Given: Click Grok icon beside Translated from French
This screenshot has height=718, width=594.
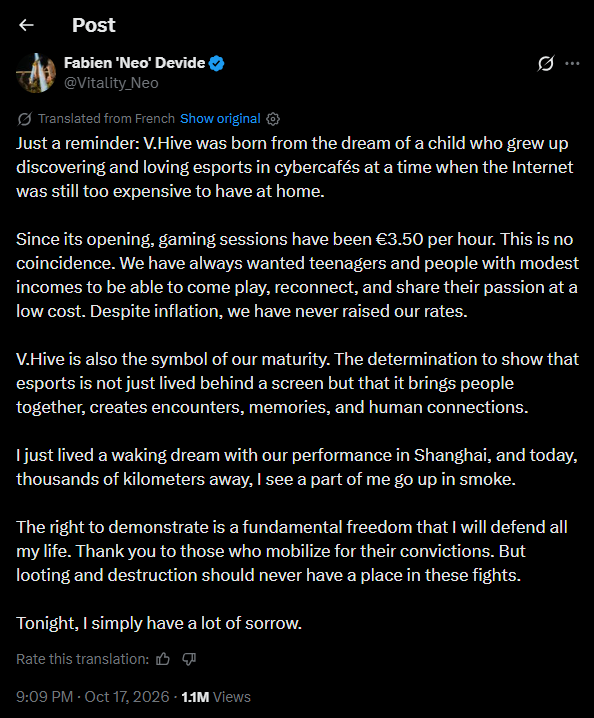Looking at the screenshot, I should point(24,119).
